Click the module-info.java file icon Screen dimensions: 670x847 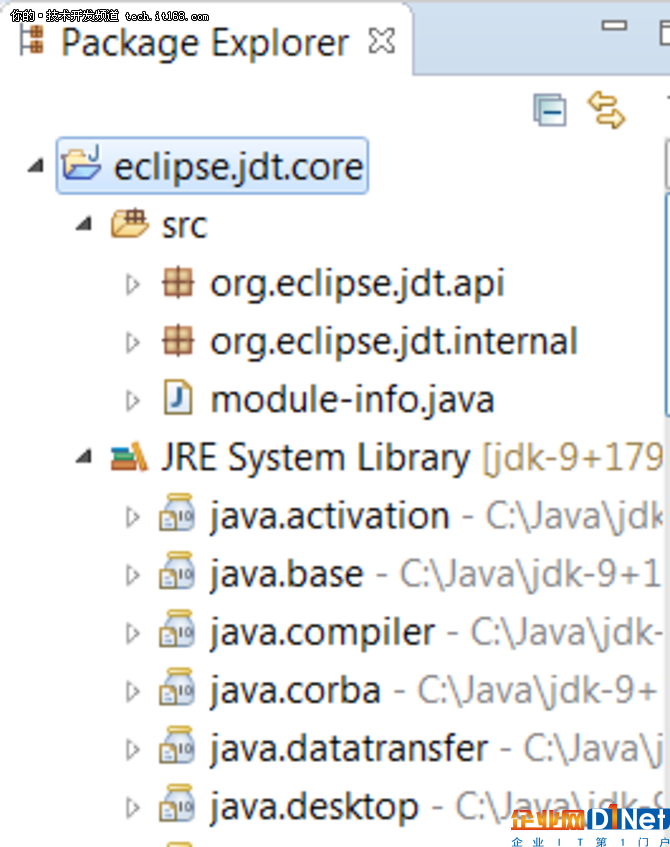[178, 398]
